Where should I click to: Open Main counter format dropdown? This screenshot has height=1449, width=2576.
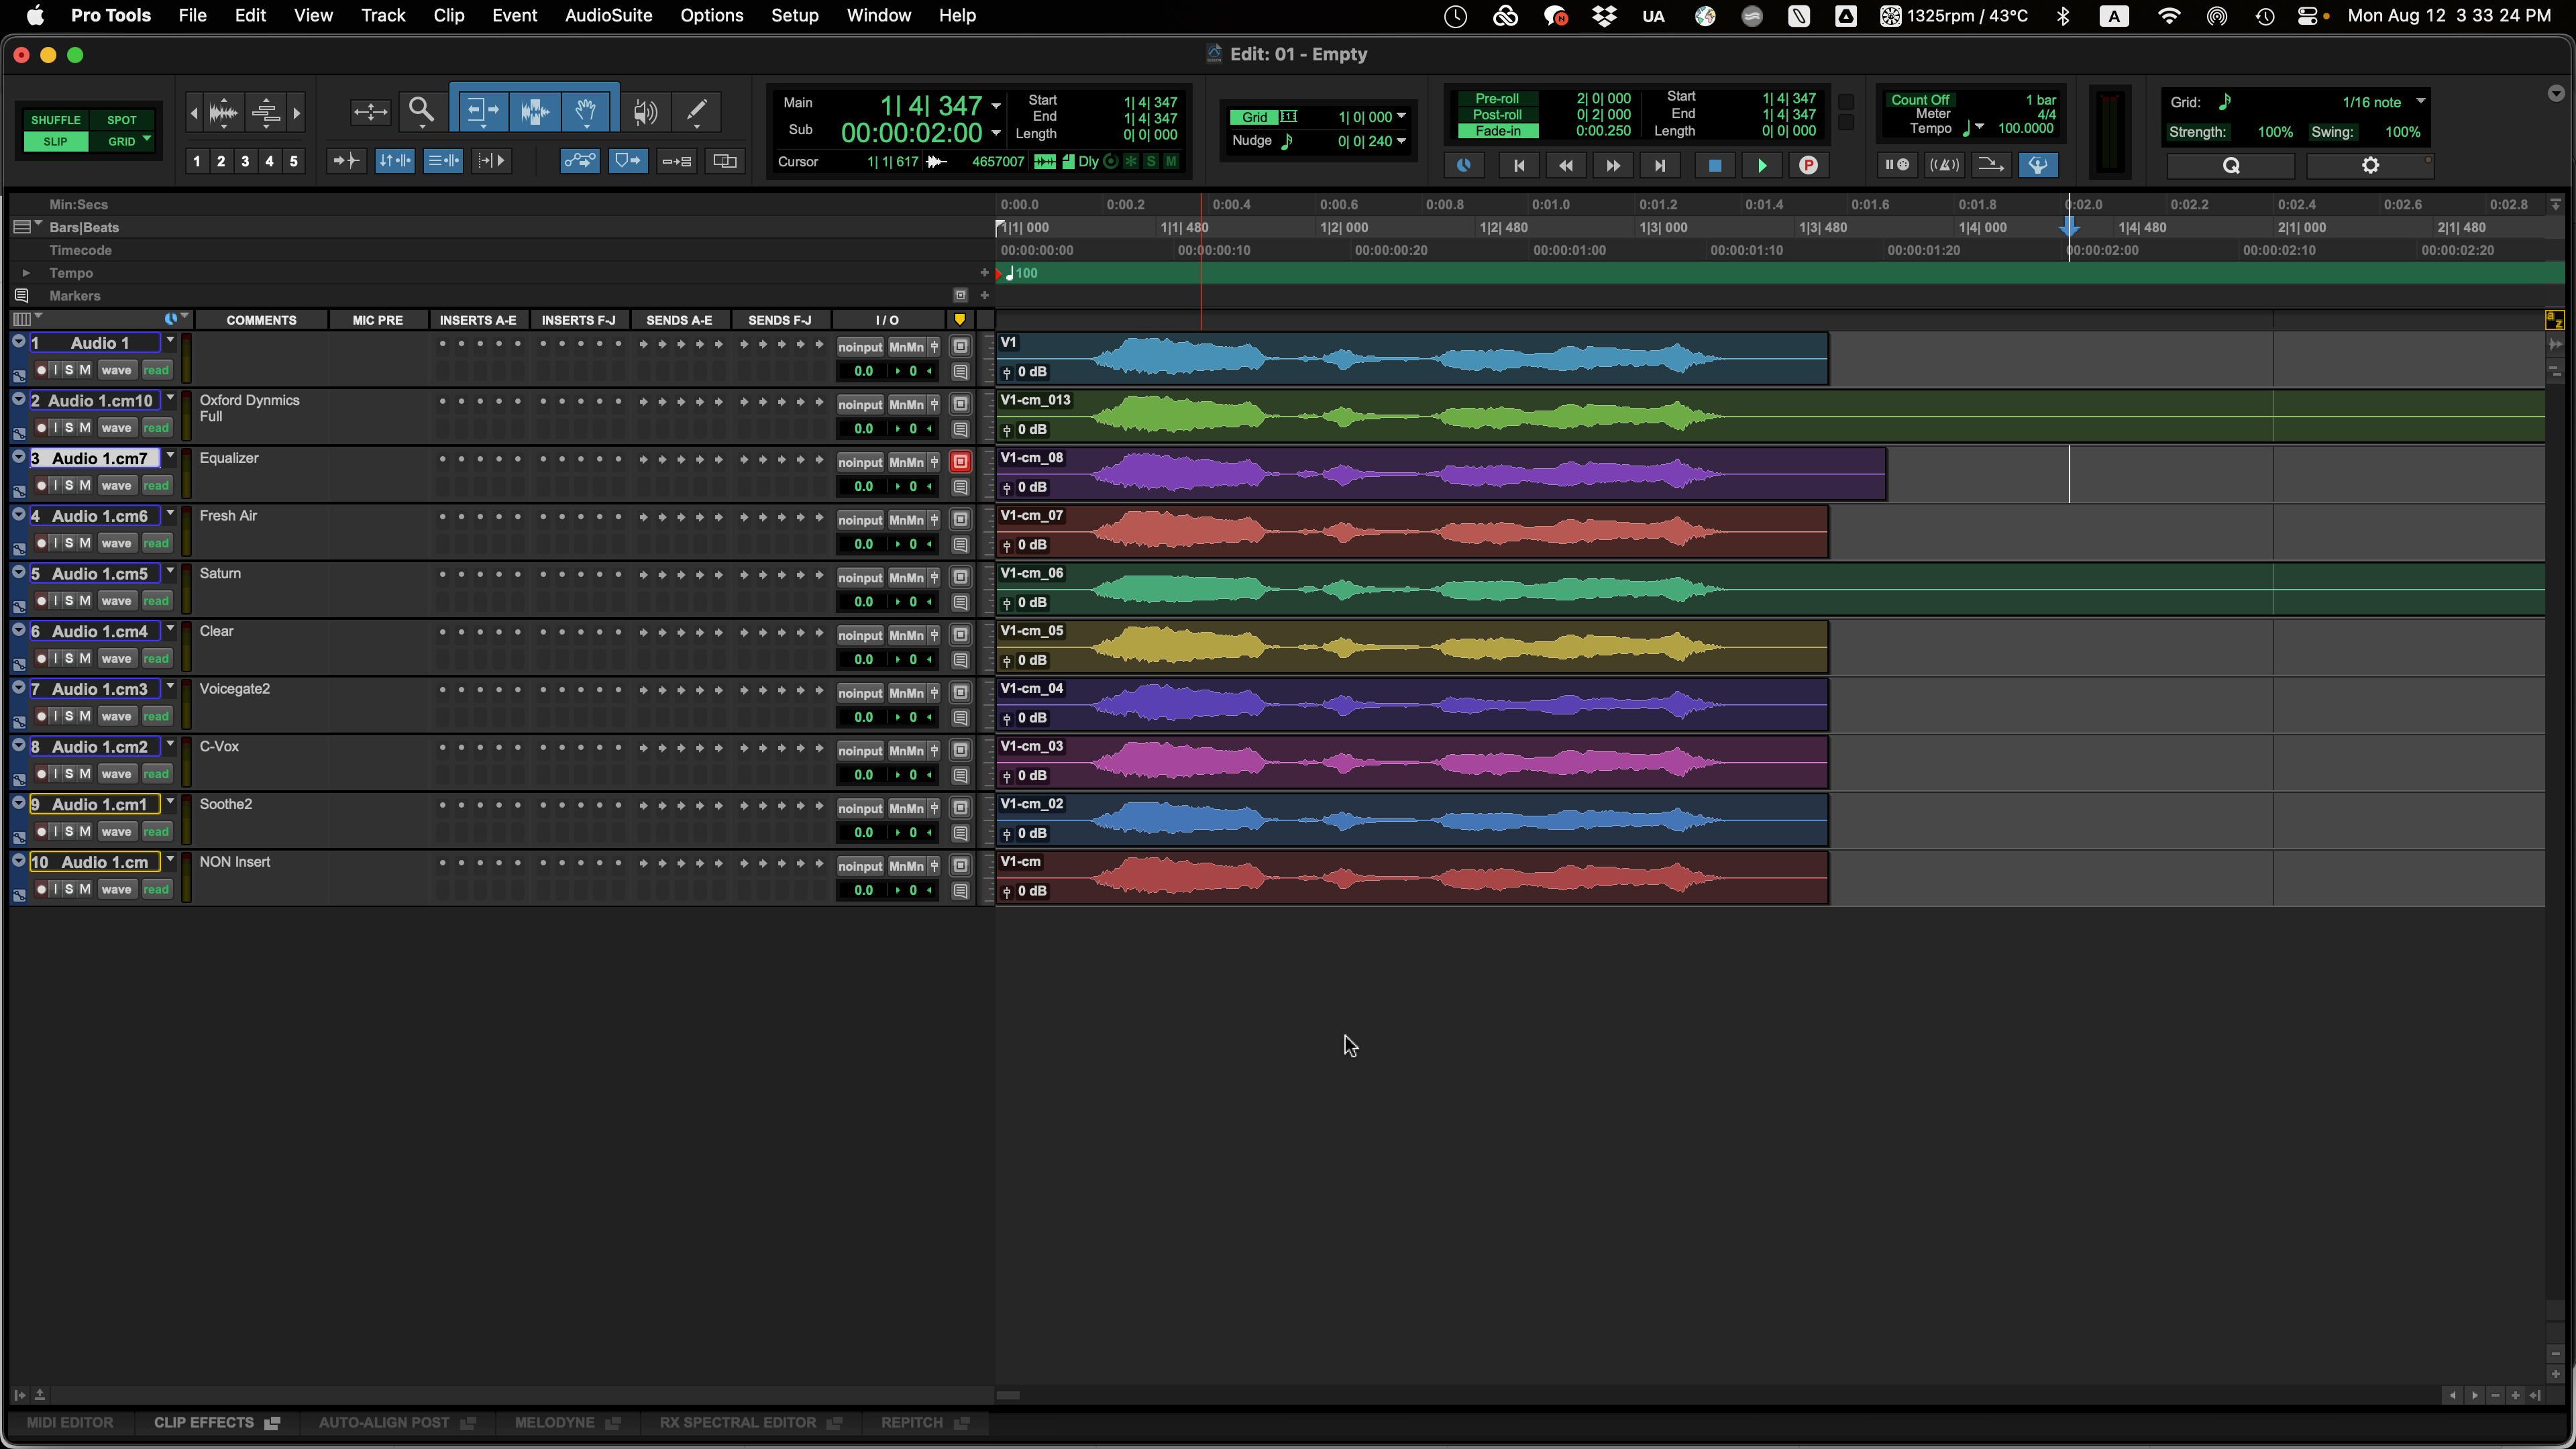pyautogui.click(x=996, y=106)
